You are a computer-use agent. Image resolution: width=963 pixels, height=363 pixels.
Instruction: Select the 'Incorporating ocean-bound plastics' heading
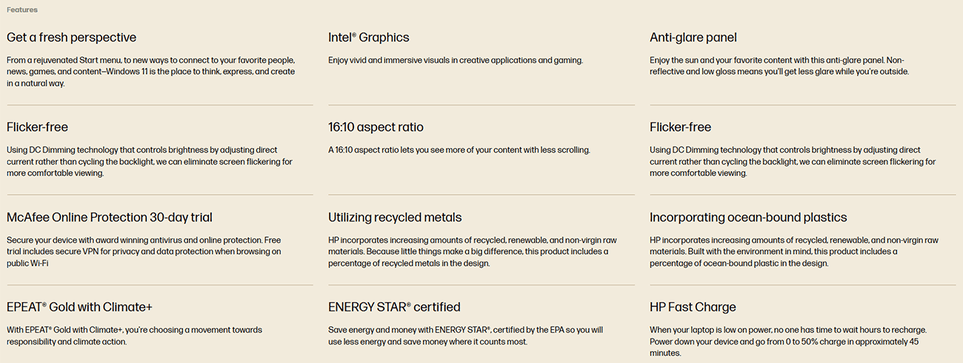tap(748, 217)
